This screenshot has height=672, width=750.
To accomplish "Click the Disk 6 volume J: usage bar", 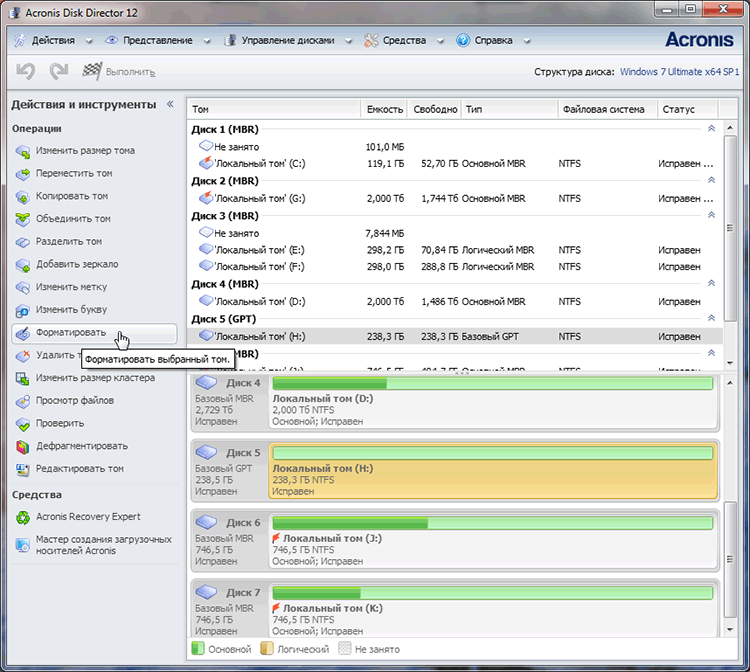I will [x=493, y=523].
